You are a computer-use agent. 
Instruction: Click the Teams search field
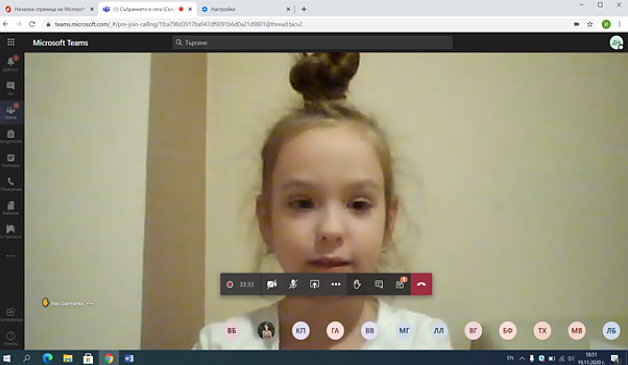coord(313,42)
